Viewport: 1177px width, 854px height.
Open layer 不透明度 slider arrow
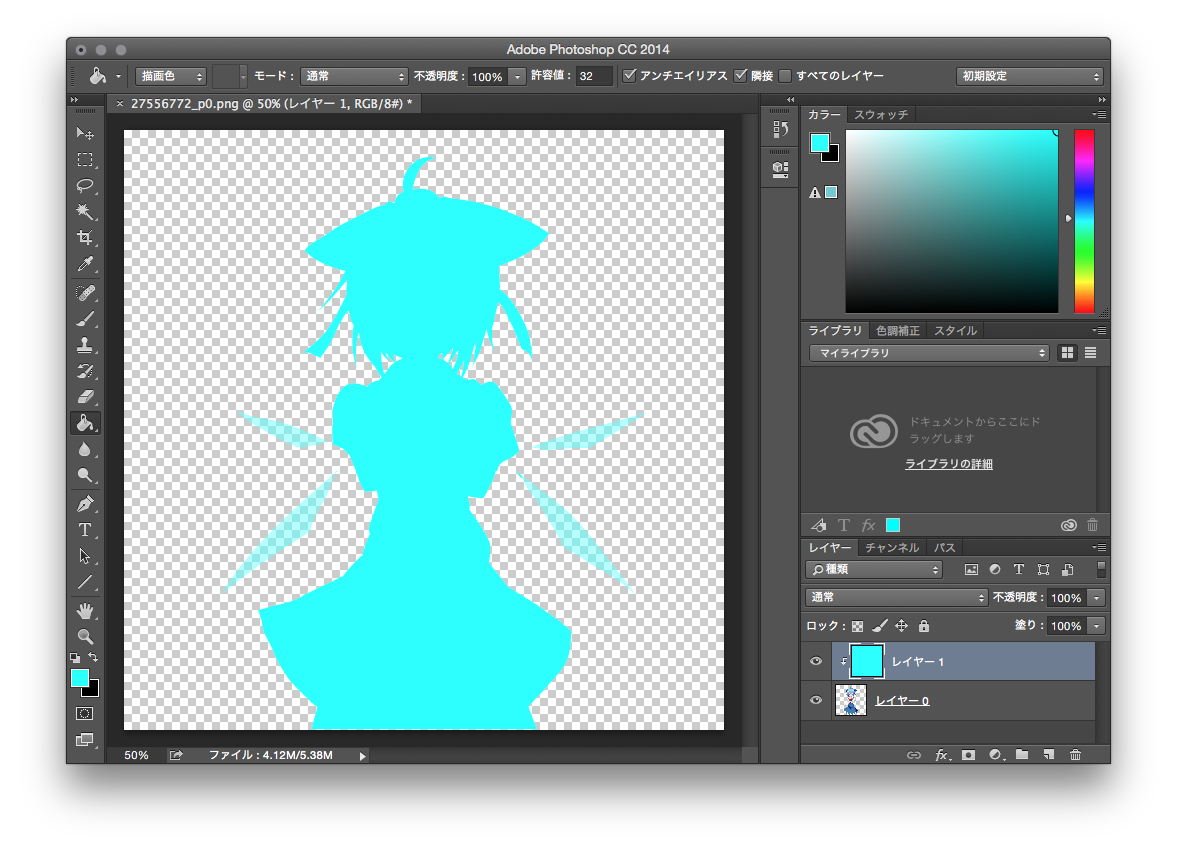[x=1097, y=598]
